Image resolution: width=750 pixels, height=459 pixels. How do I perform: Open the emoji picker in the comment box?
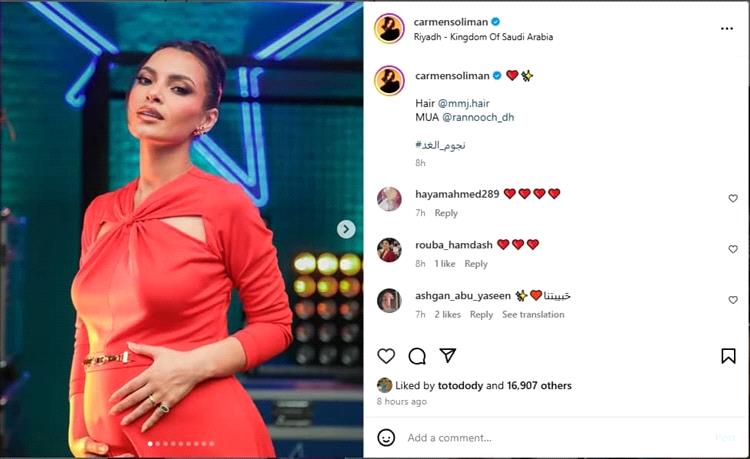pos(386,437)
